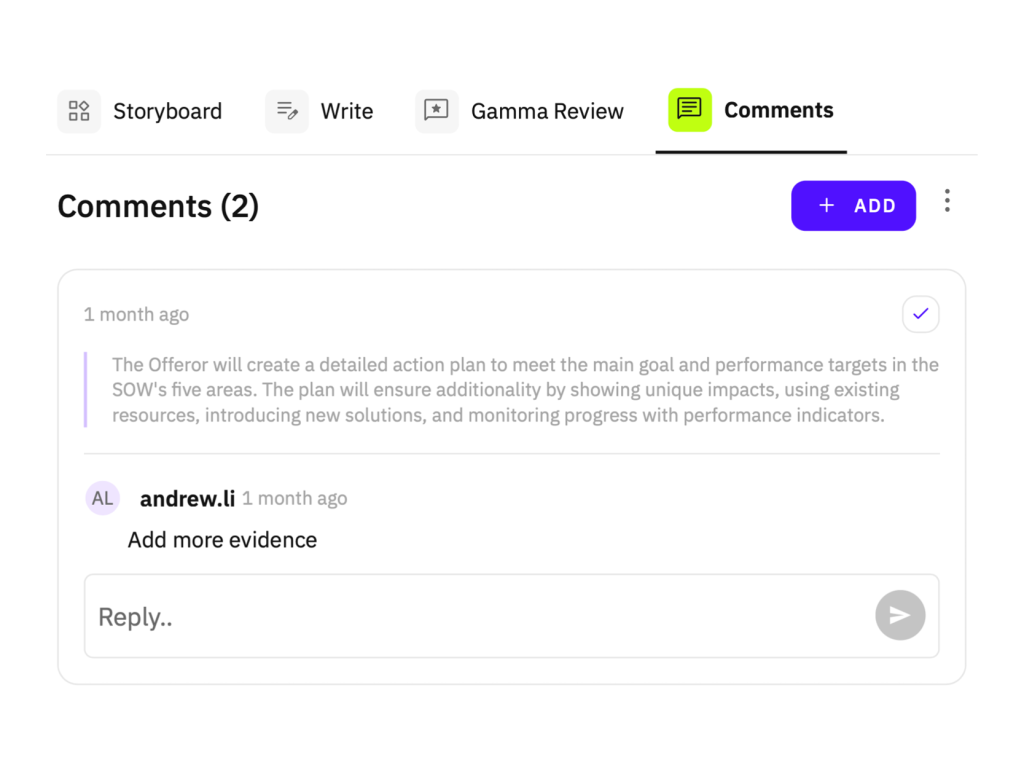Click the Reply input field
The image size is (1024, 768).
(400, 616)
